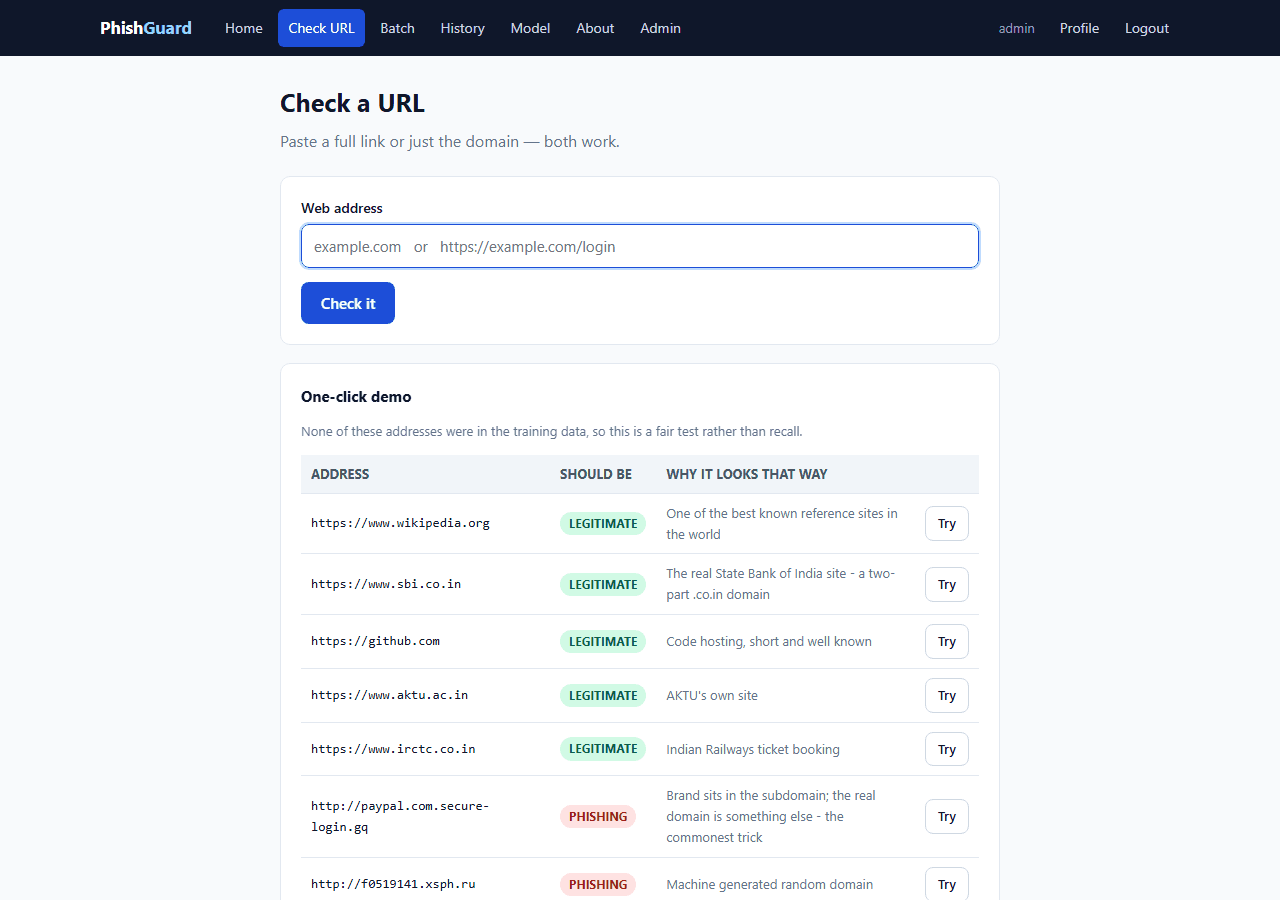Click the 'Indian Railways ticket booking' description
Viewport: 1280px width, 900px height.
(x=753, y=749)
